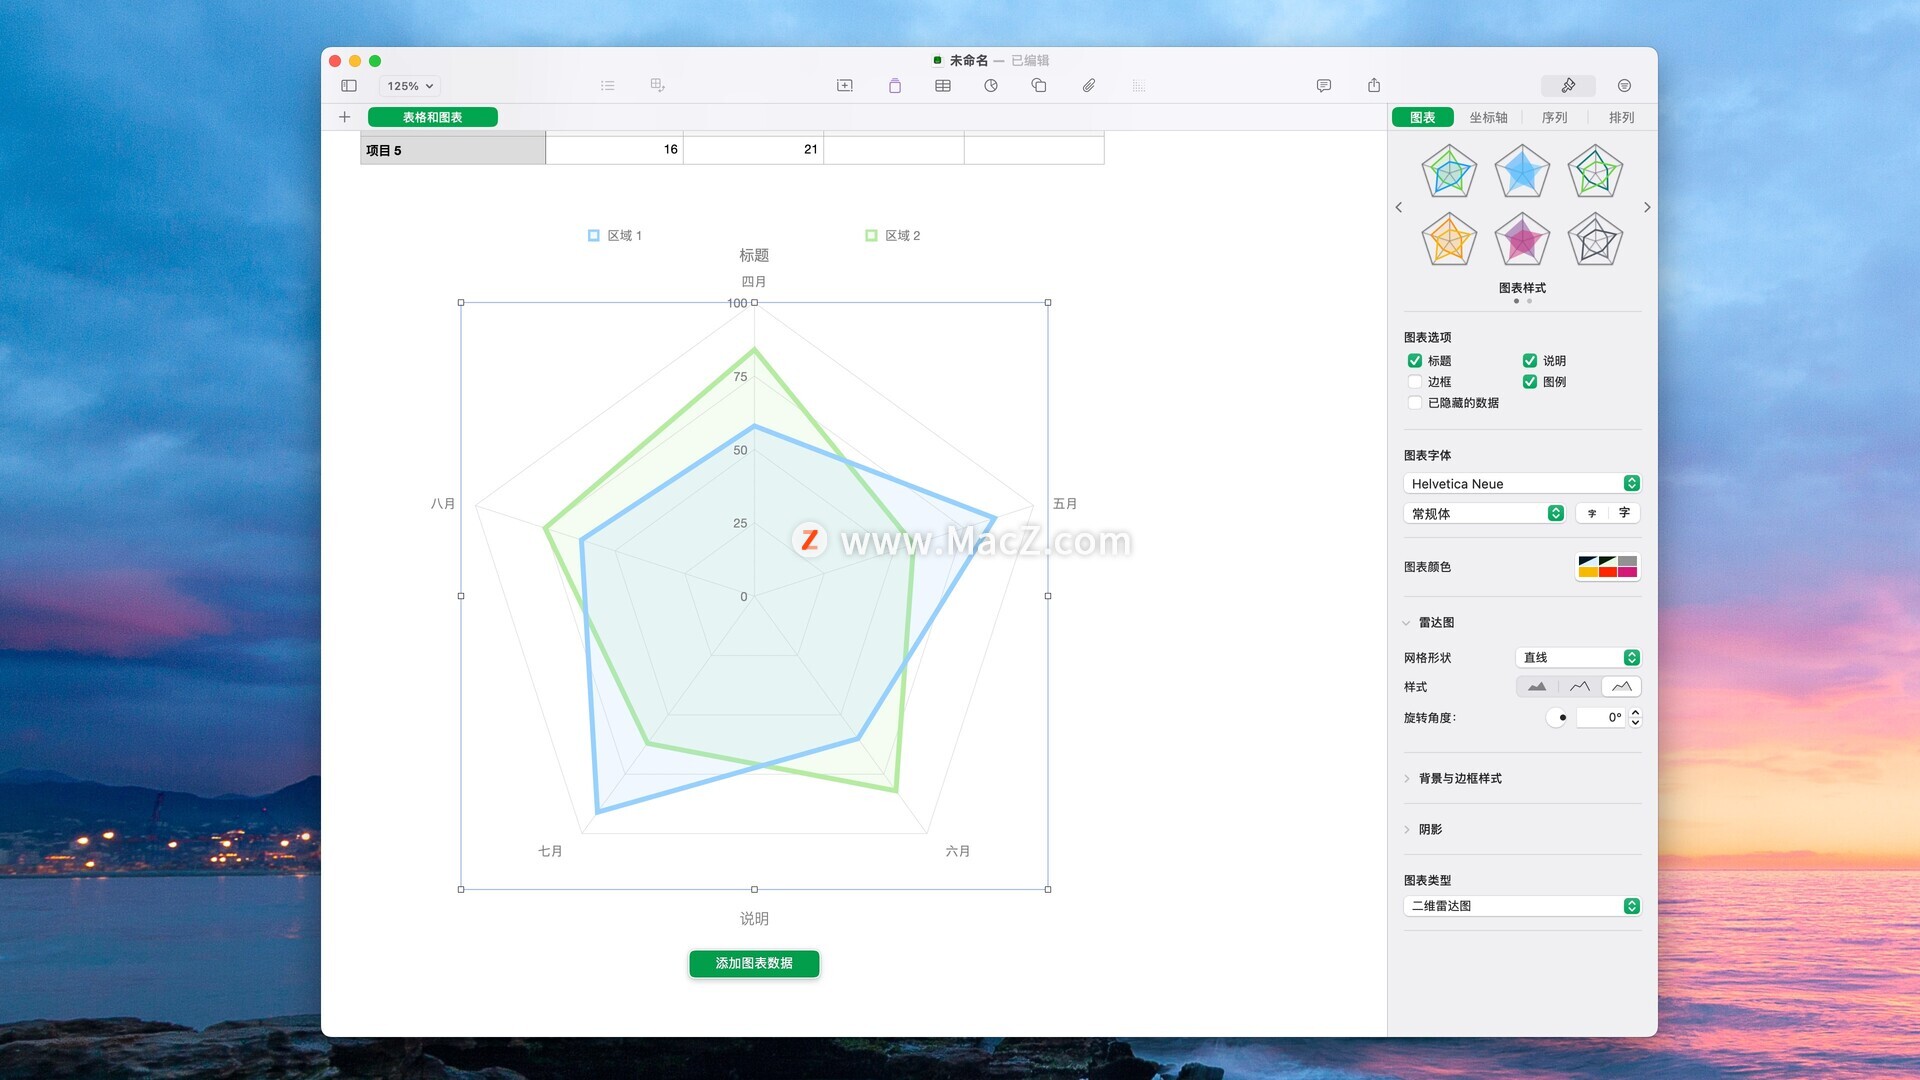The image size is (1920, 1080).
Task: Open the Helvetica Neue font dropdown
Action: tap(1521, 484)
